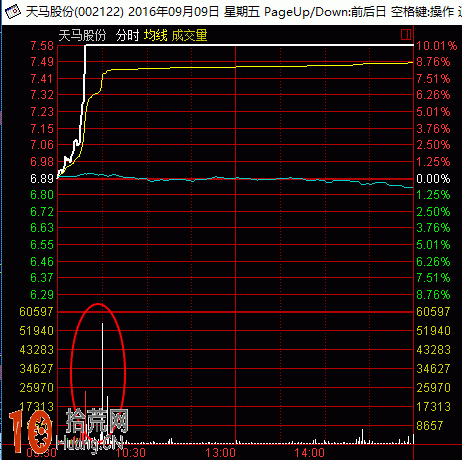Select the yellow 均线 legend label
The width and height of the screenshot is (462, 460).
tap(156, 35)
